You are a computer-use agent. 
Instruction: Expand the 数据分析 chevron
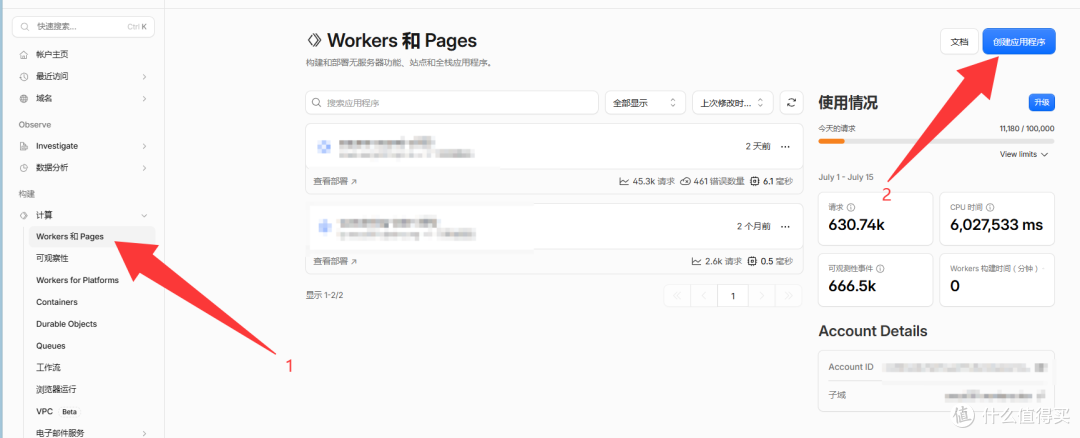pyautogui.click(x=145, y=168)
